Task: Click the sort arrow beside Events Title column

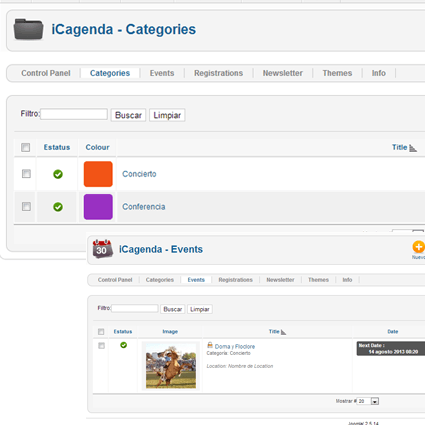Action: coord(283,332)
